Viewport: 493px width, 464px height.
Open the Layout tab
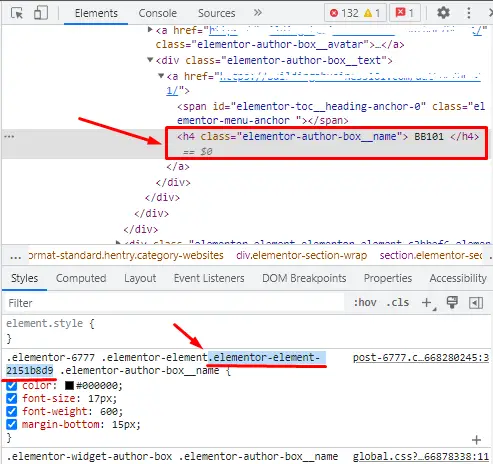pyautogui.click(x=140, y=278)
